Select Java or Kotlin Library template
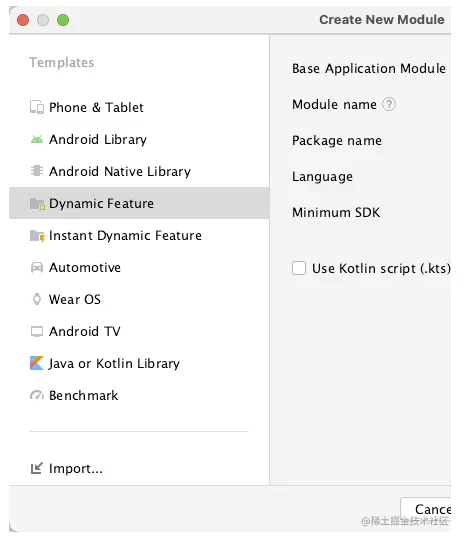This screenshot has width=463, height=541. (x=139, y=363)
